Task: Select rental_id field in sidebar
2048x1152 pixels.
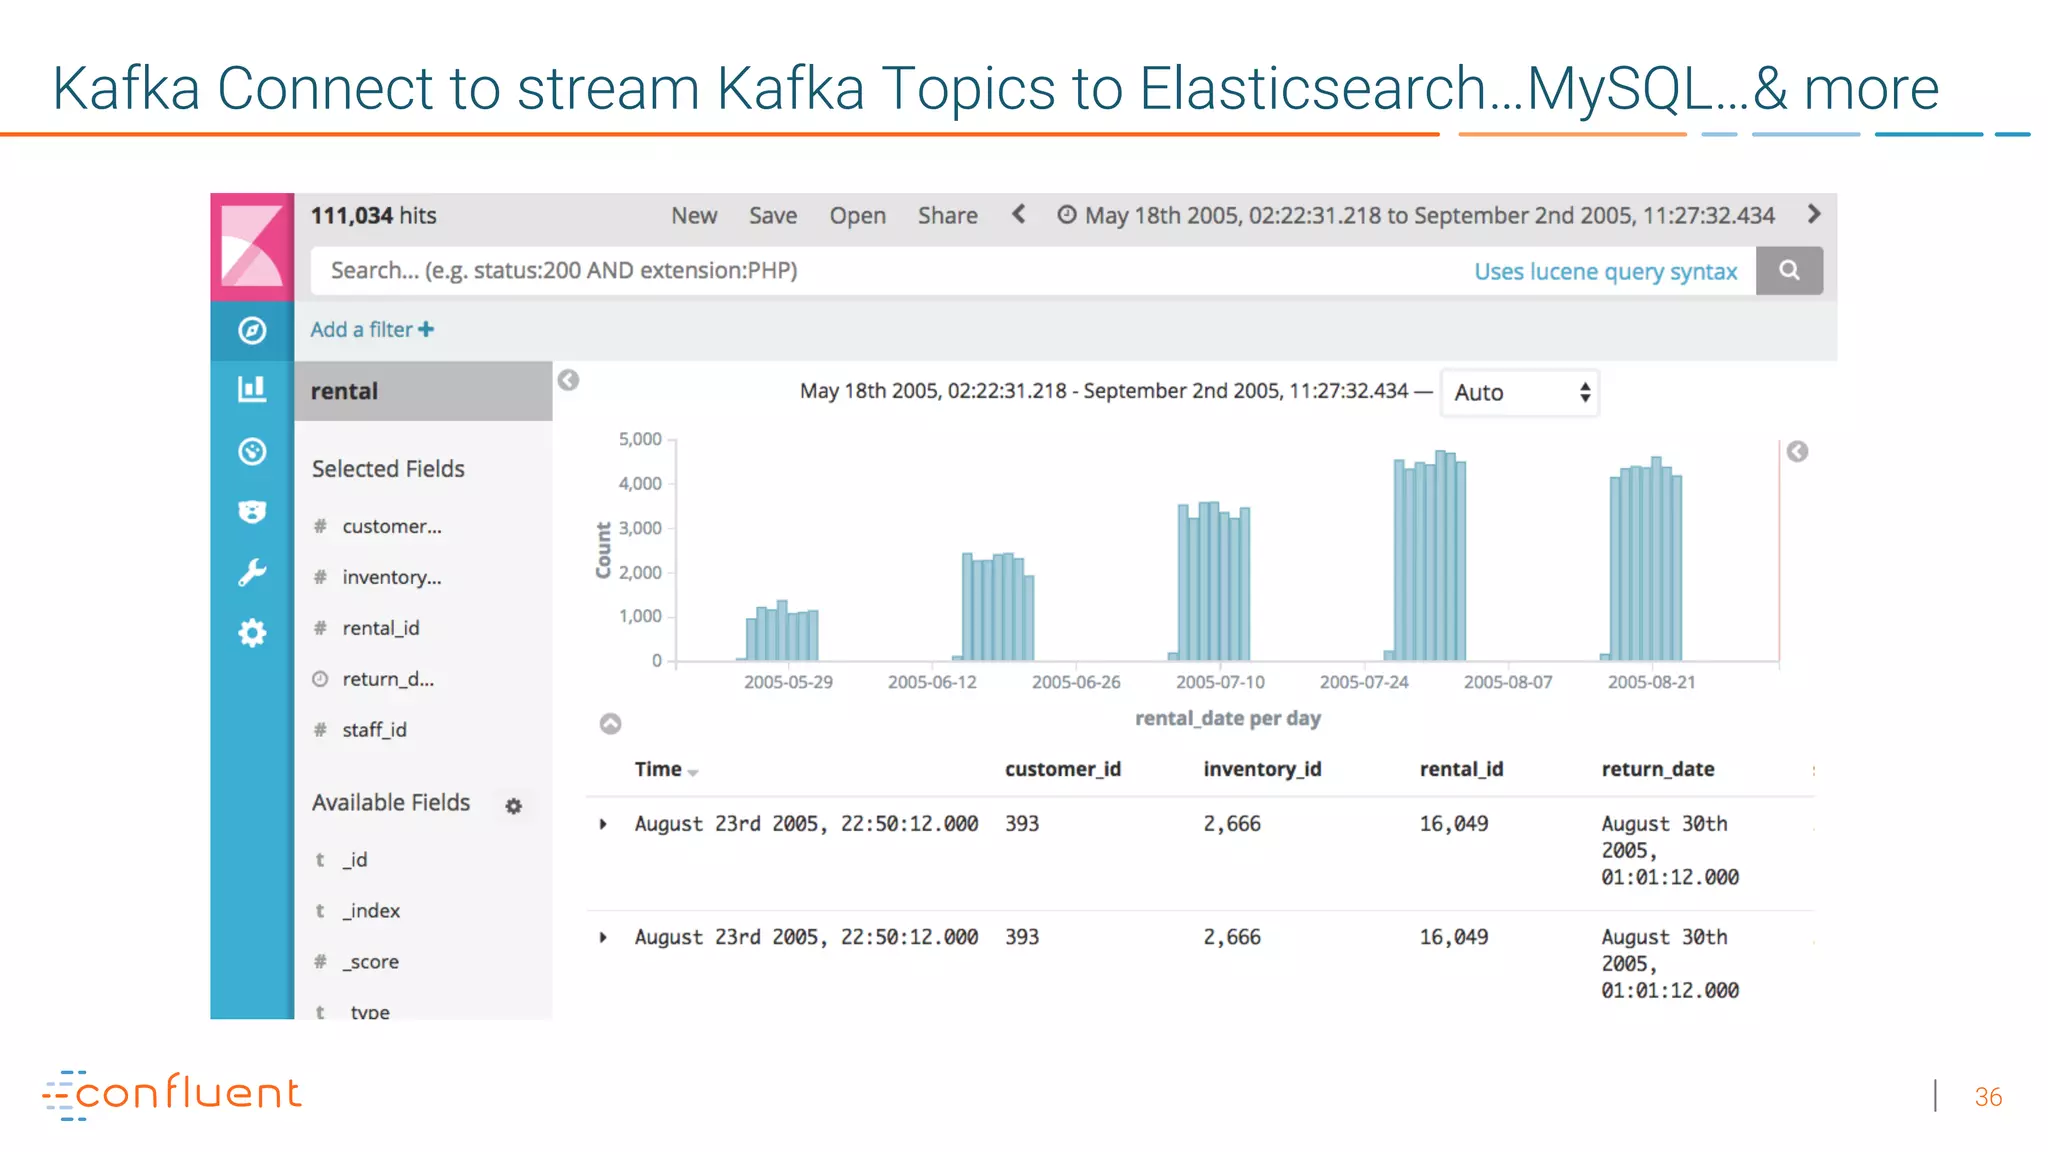Action: (x=381, y=628)
